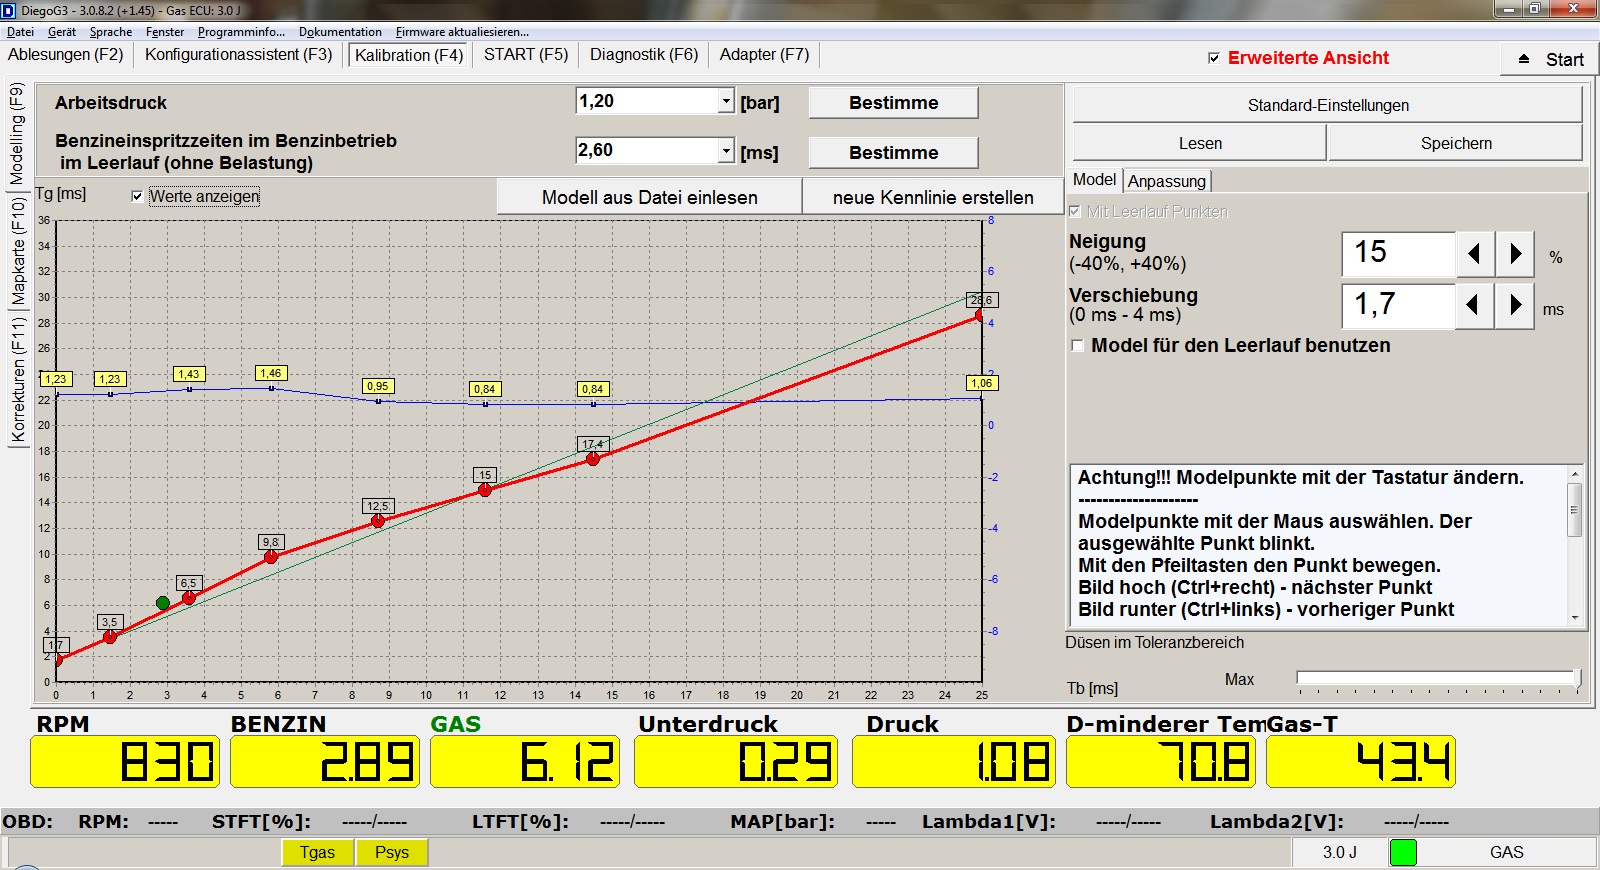The image size is (1600, 870).
Task: Click the Neigung decrease left arrow
Action: (1474, 254)
